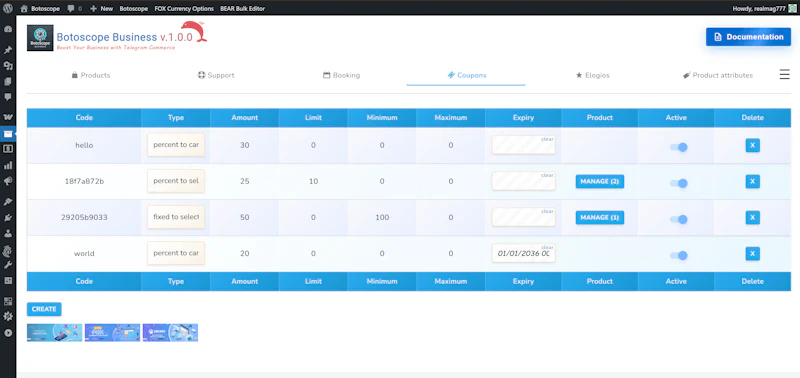This screenshot has height=378, width=800.
Task: Click the coupon code world
Action: [84, 254]
